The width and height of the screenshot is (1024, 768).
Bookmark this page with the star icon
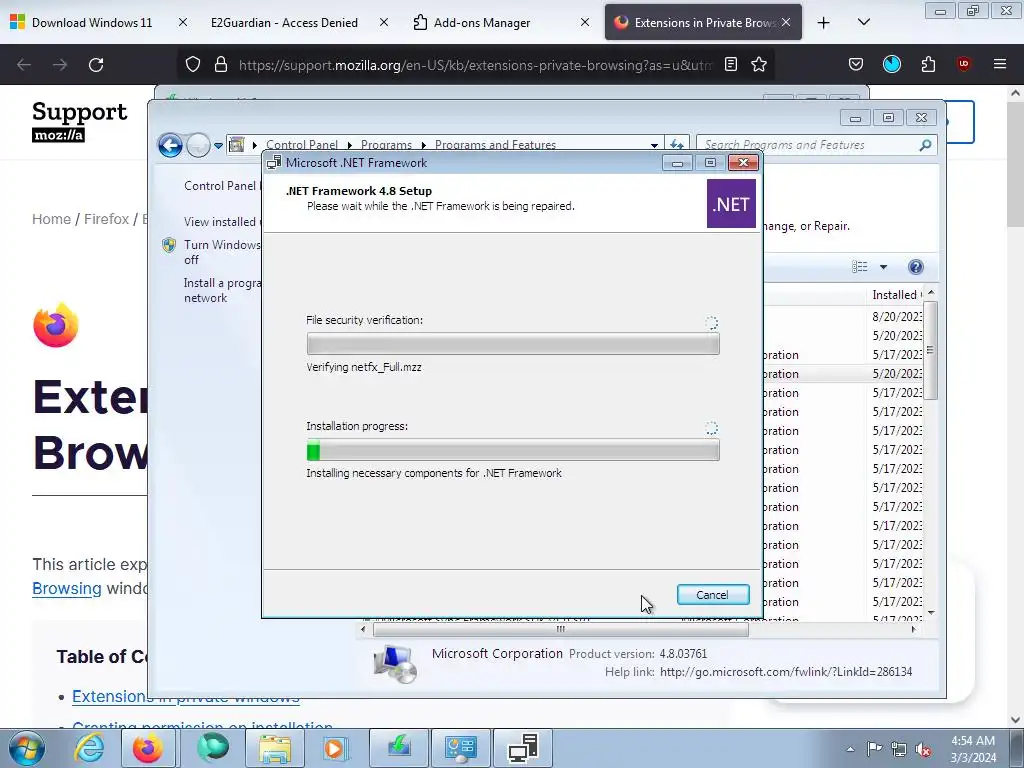[x=759, y=64]
